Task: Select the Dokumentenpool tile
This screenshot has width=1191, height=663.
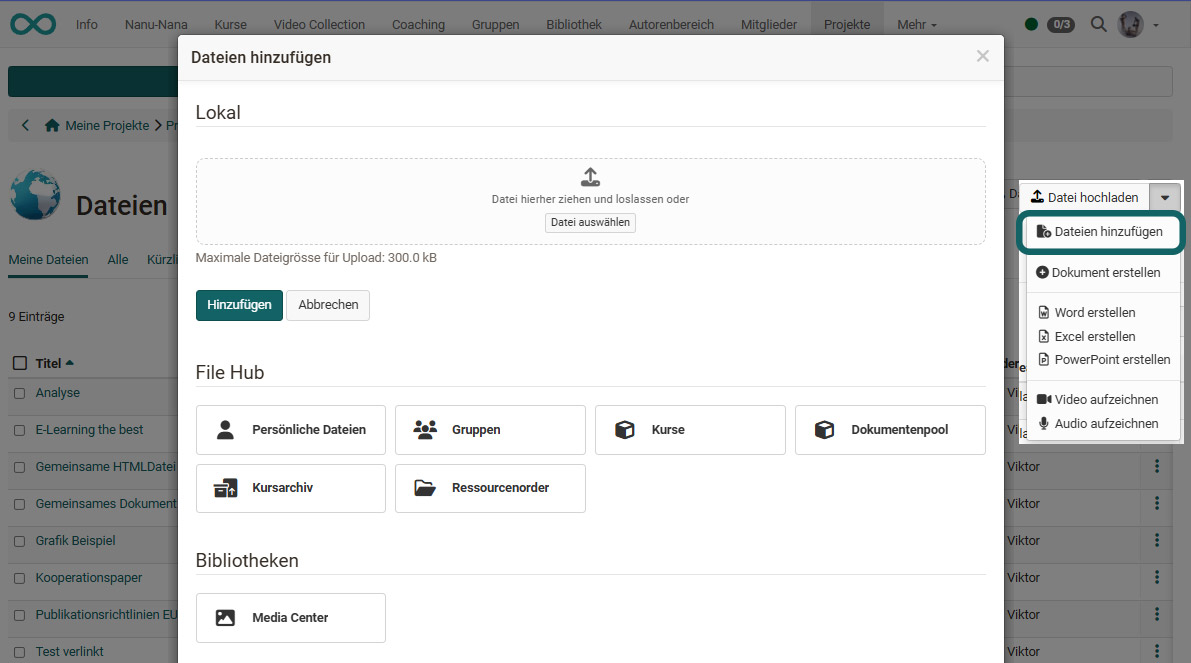Action: [x=890, y=430]
